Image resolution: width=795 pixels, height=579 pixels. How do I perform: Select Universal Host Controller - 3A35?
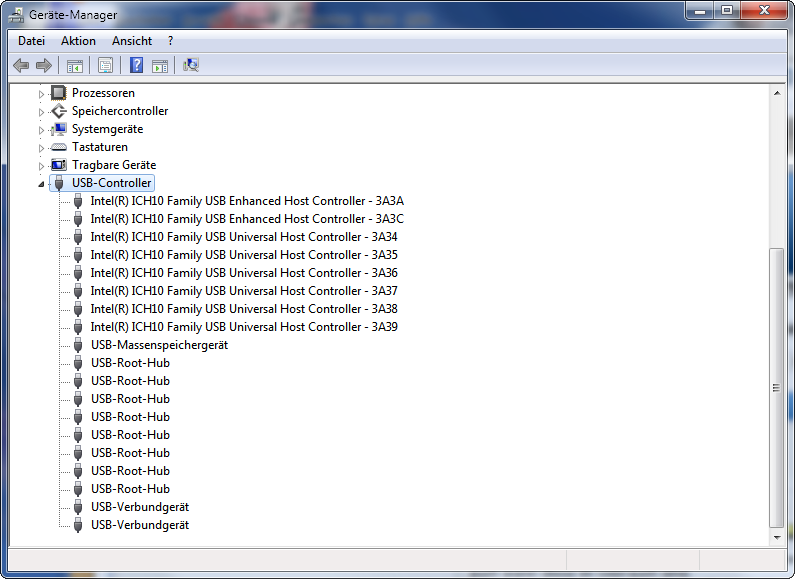tap(244, 255)
